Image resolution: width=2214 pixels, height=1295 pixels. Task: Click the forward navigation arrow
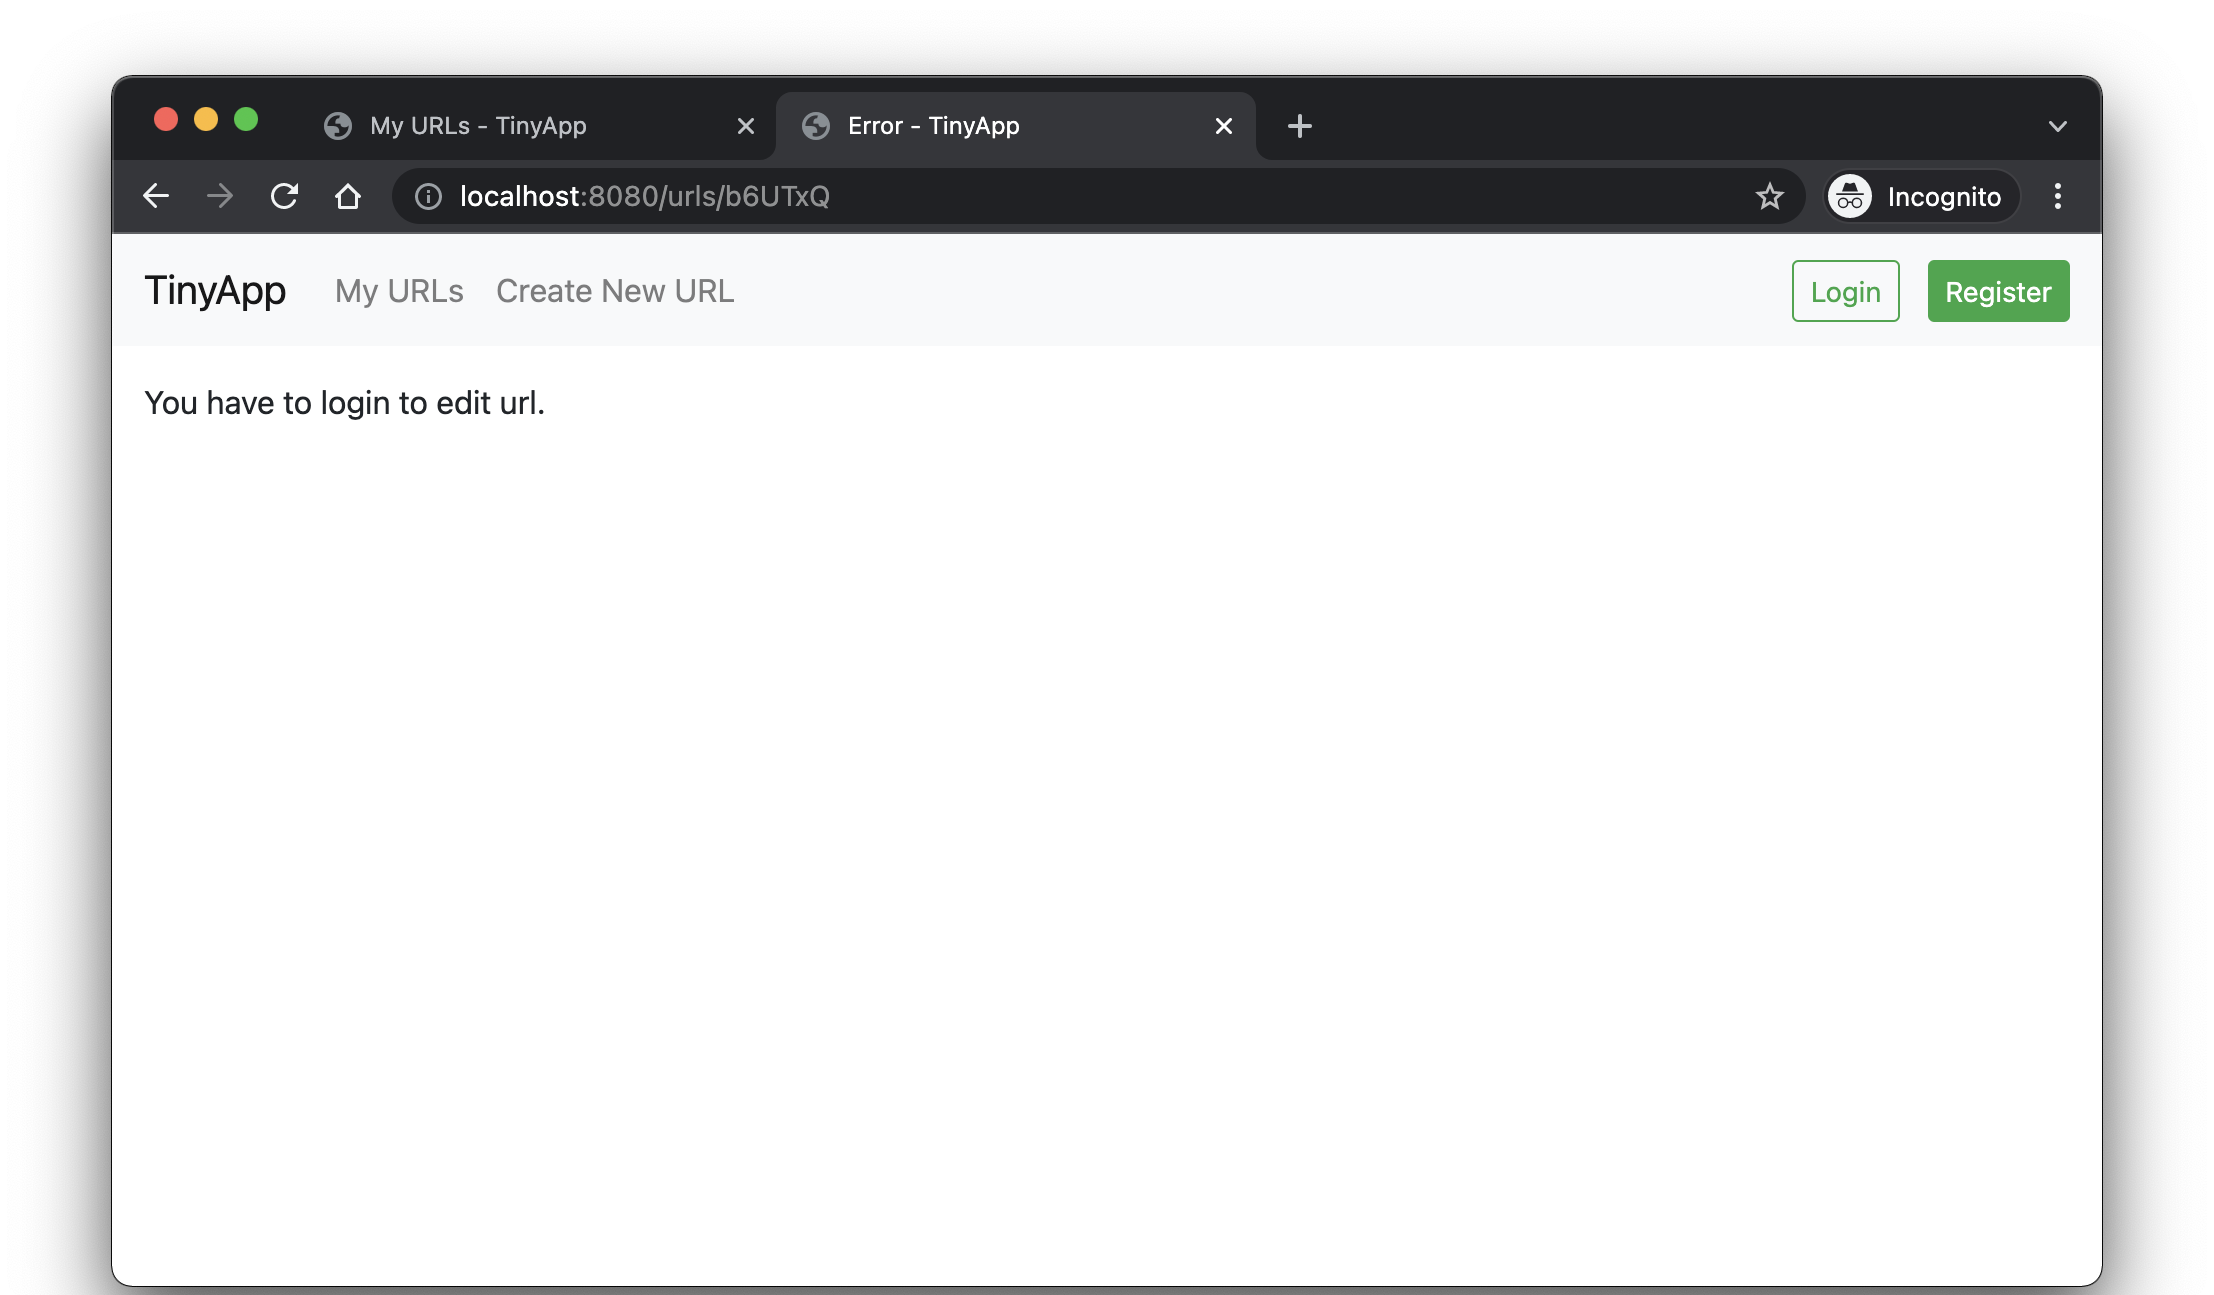[220, 196]
